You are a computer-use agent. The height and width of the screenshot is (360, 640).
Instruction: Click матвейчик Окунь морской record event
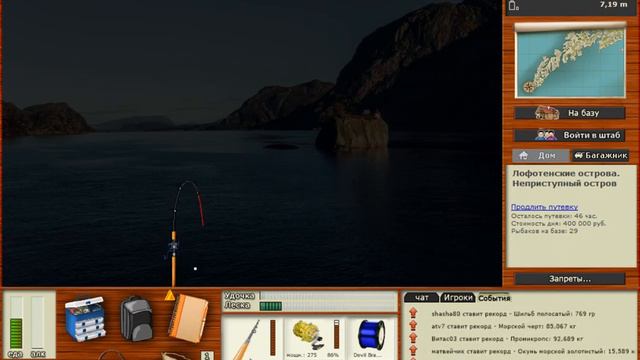tap(533, 351)
